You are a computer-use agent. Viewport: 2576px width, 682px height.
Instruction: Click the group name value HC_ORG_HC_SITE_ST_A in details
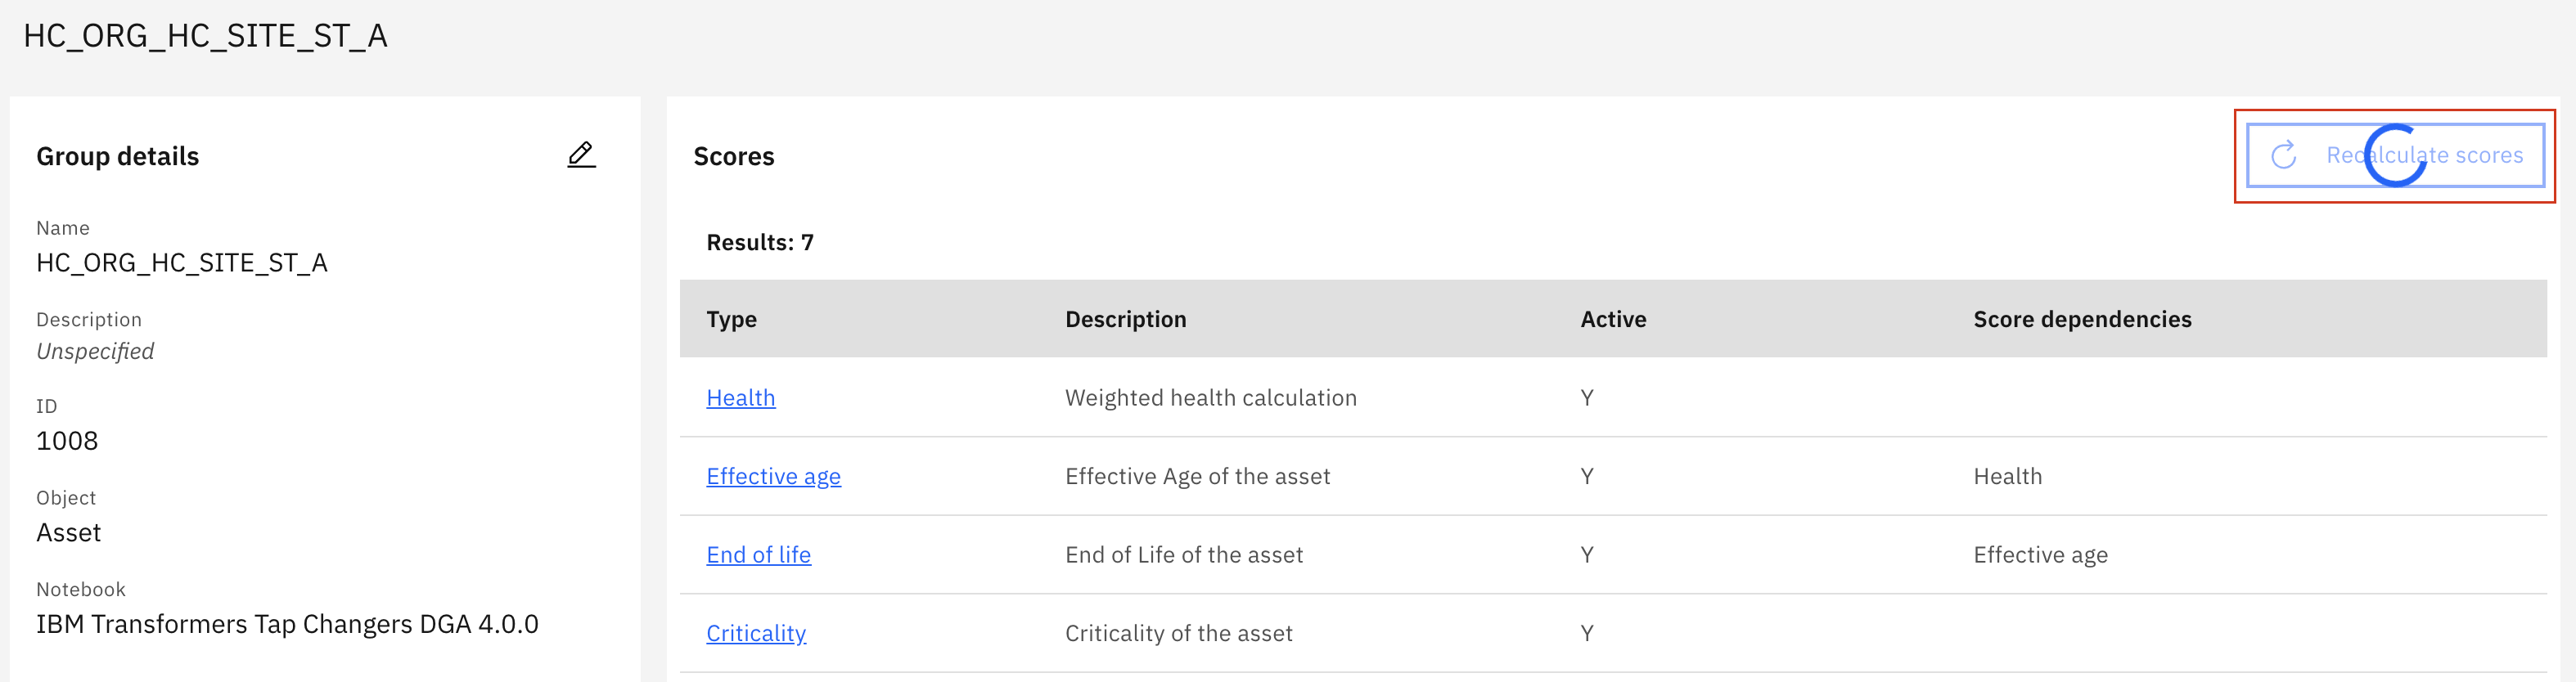click(x=181, y=263)
